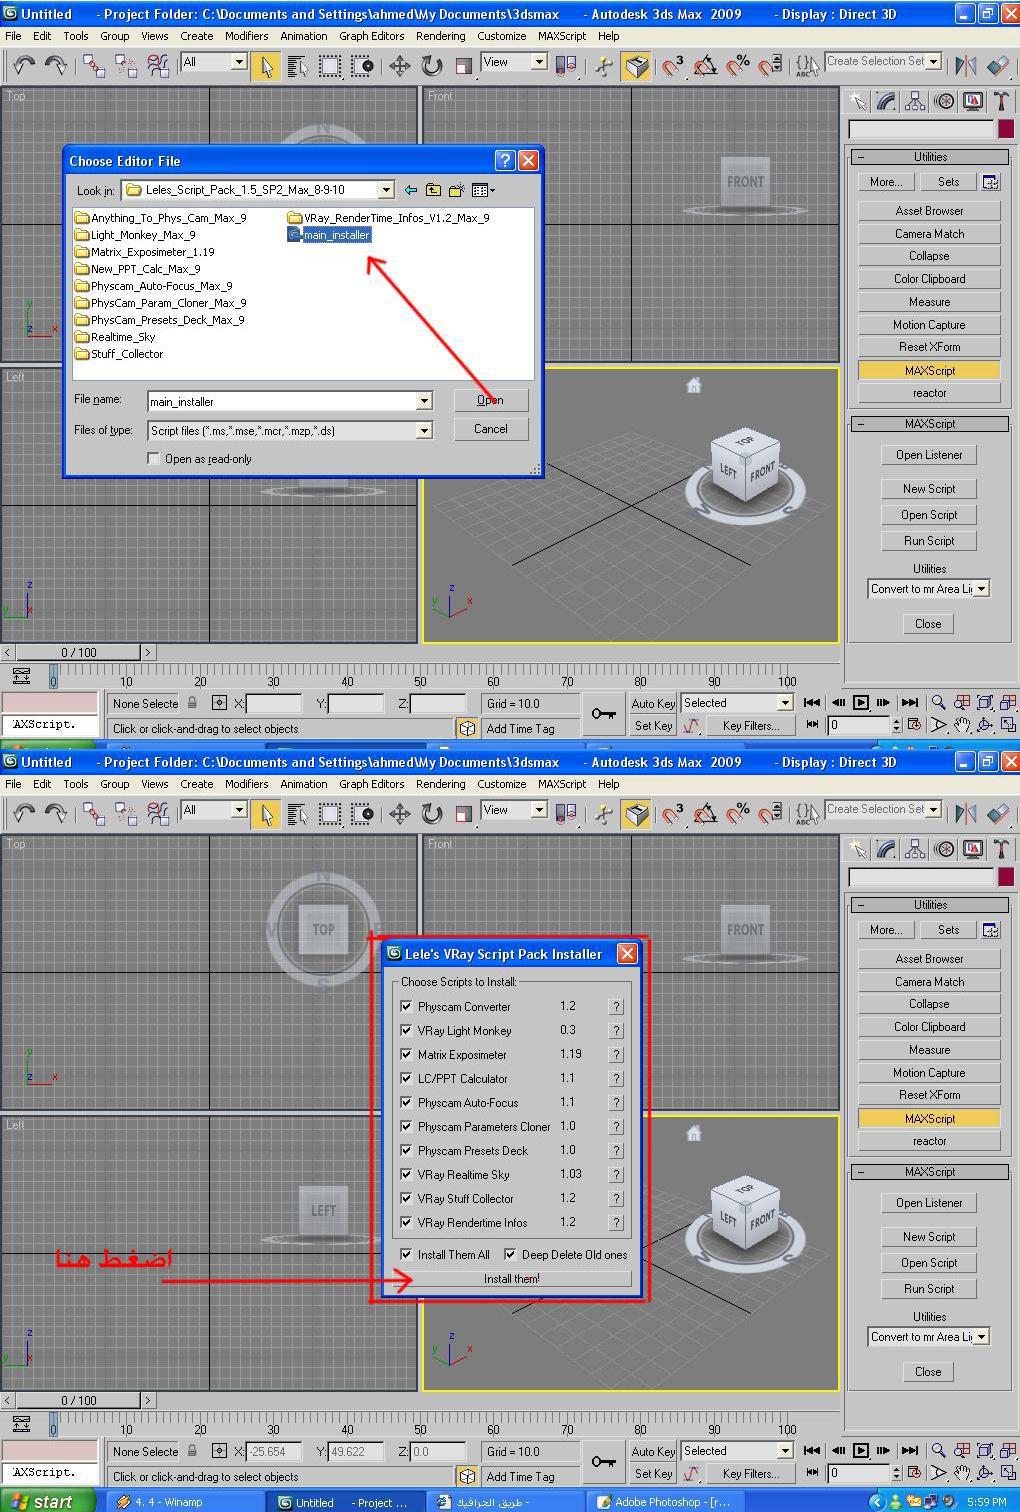Screen dimensions: 1020x1512
Task: Create new folder in Choose Editor File dialog
Action: (x=457, y=190)
